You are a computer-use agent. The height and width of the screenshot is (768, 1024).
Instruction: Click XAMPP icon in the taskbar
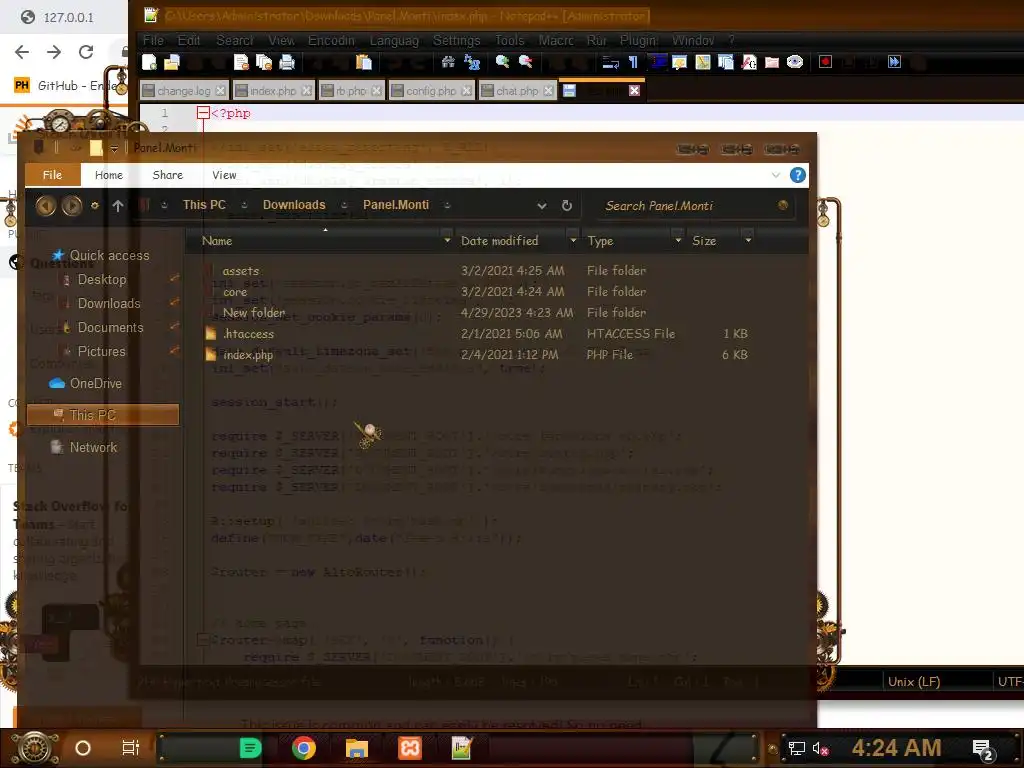click(x=410, y=748)
